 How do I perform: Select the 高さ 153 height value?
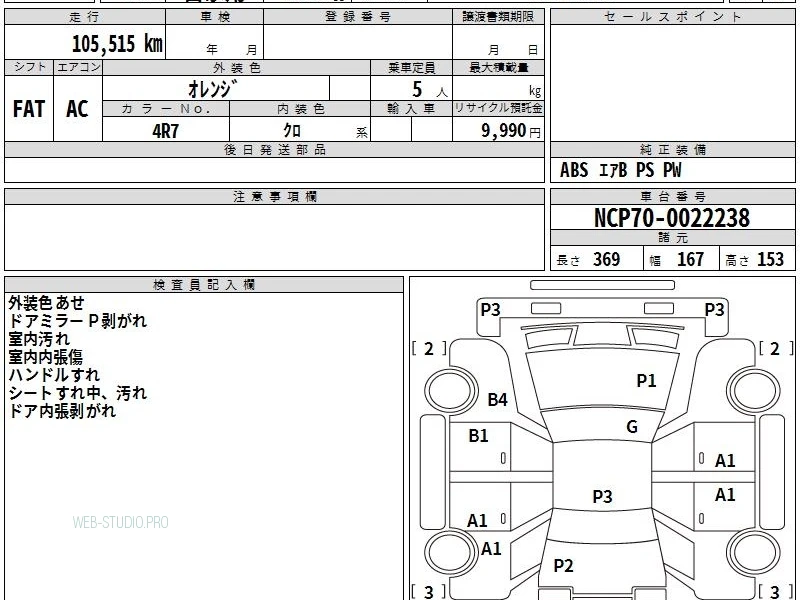(754, 260)
